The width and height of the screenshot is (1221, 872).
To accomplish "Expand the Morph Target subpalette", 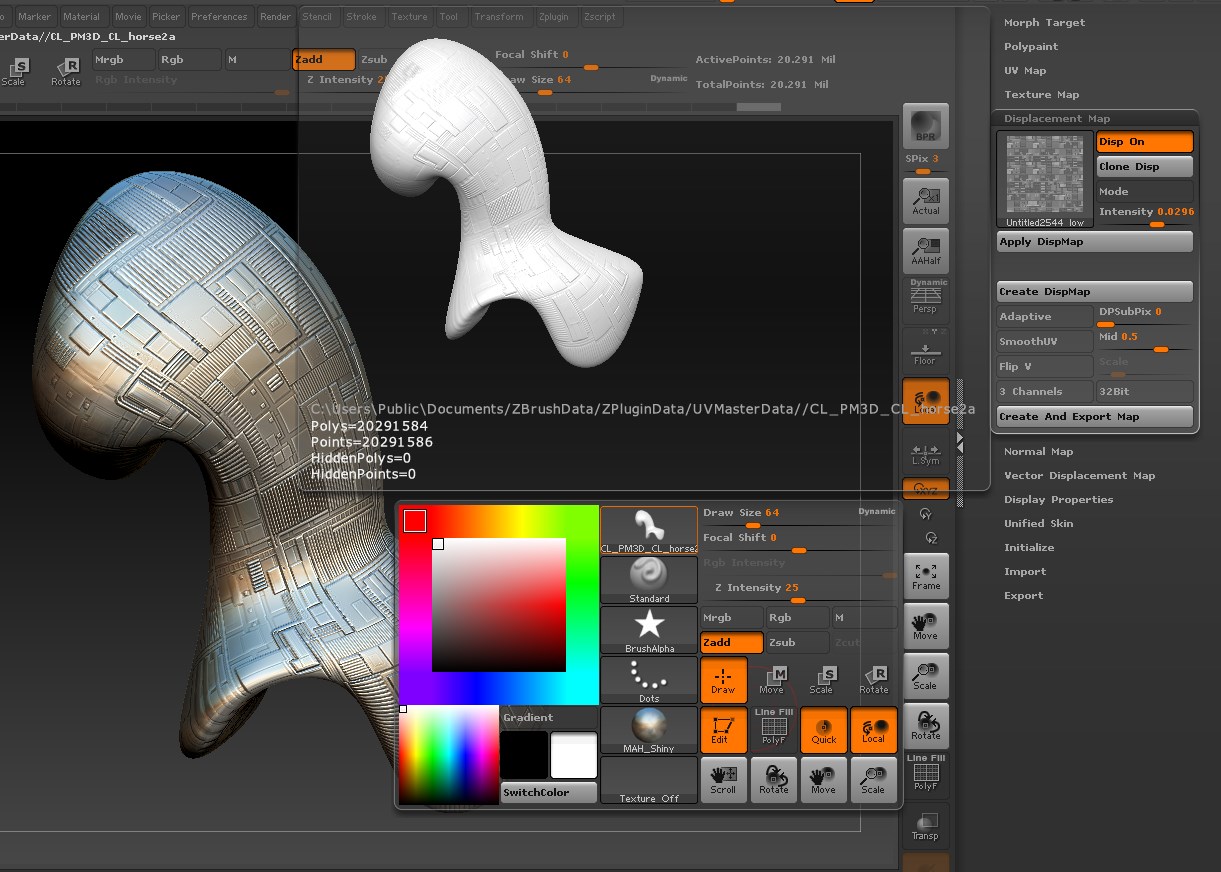I will click(1044, 22).
